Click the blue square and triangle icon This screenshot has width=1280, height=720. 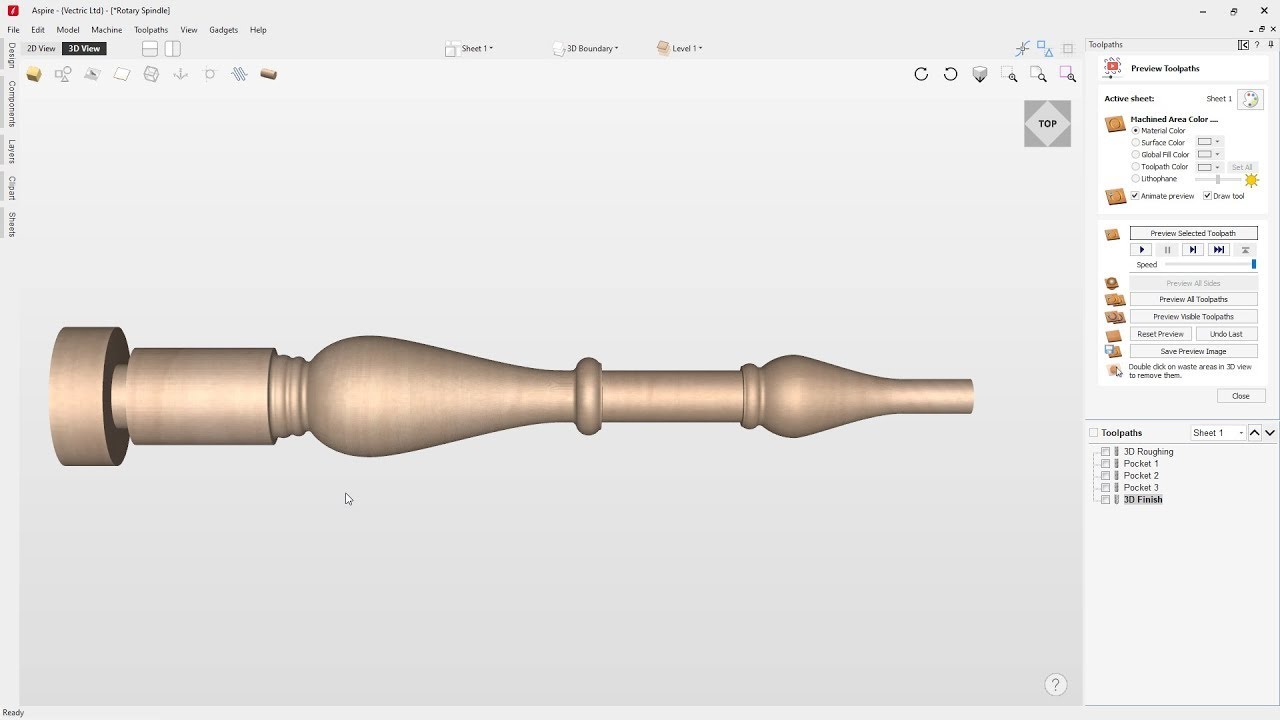pyautogui.click(x=1044, y=48)
